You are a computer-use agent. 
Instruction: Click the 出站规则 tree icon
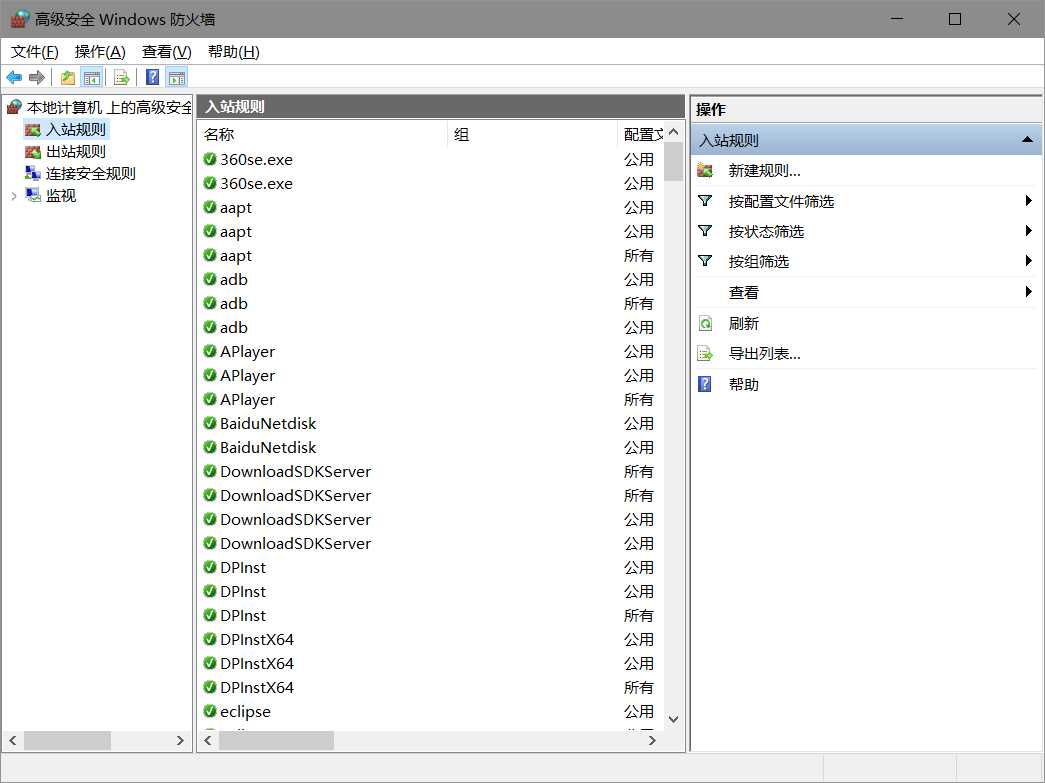pos(33,151)
